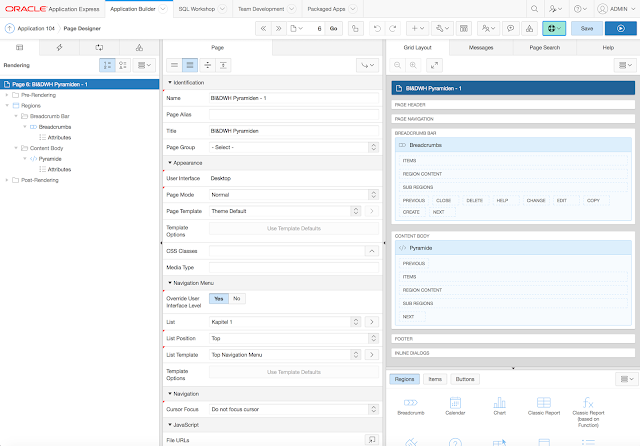Switch to the Page Shared Components tab
Screen dimensions: 640x446
[x=139, y=48]
